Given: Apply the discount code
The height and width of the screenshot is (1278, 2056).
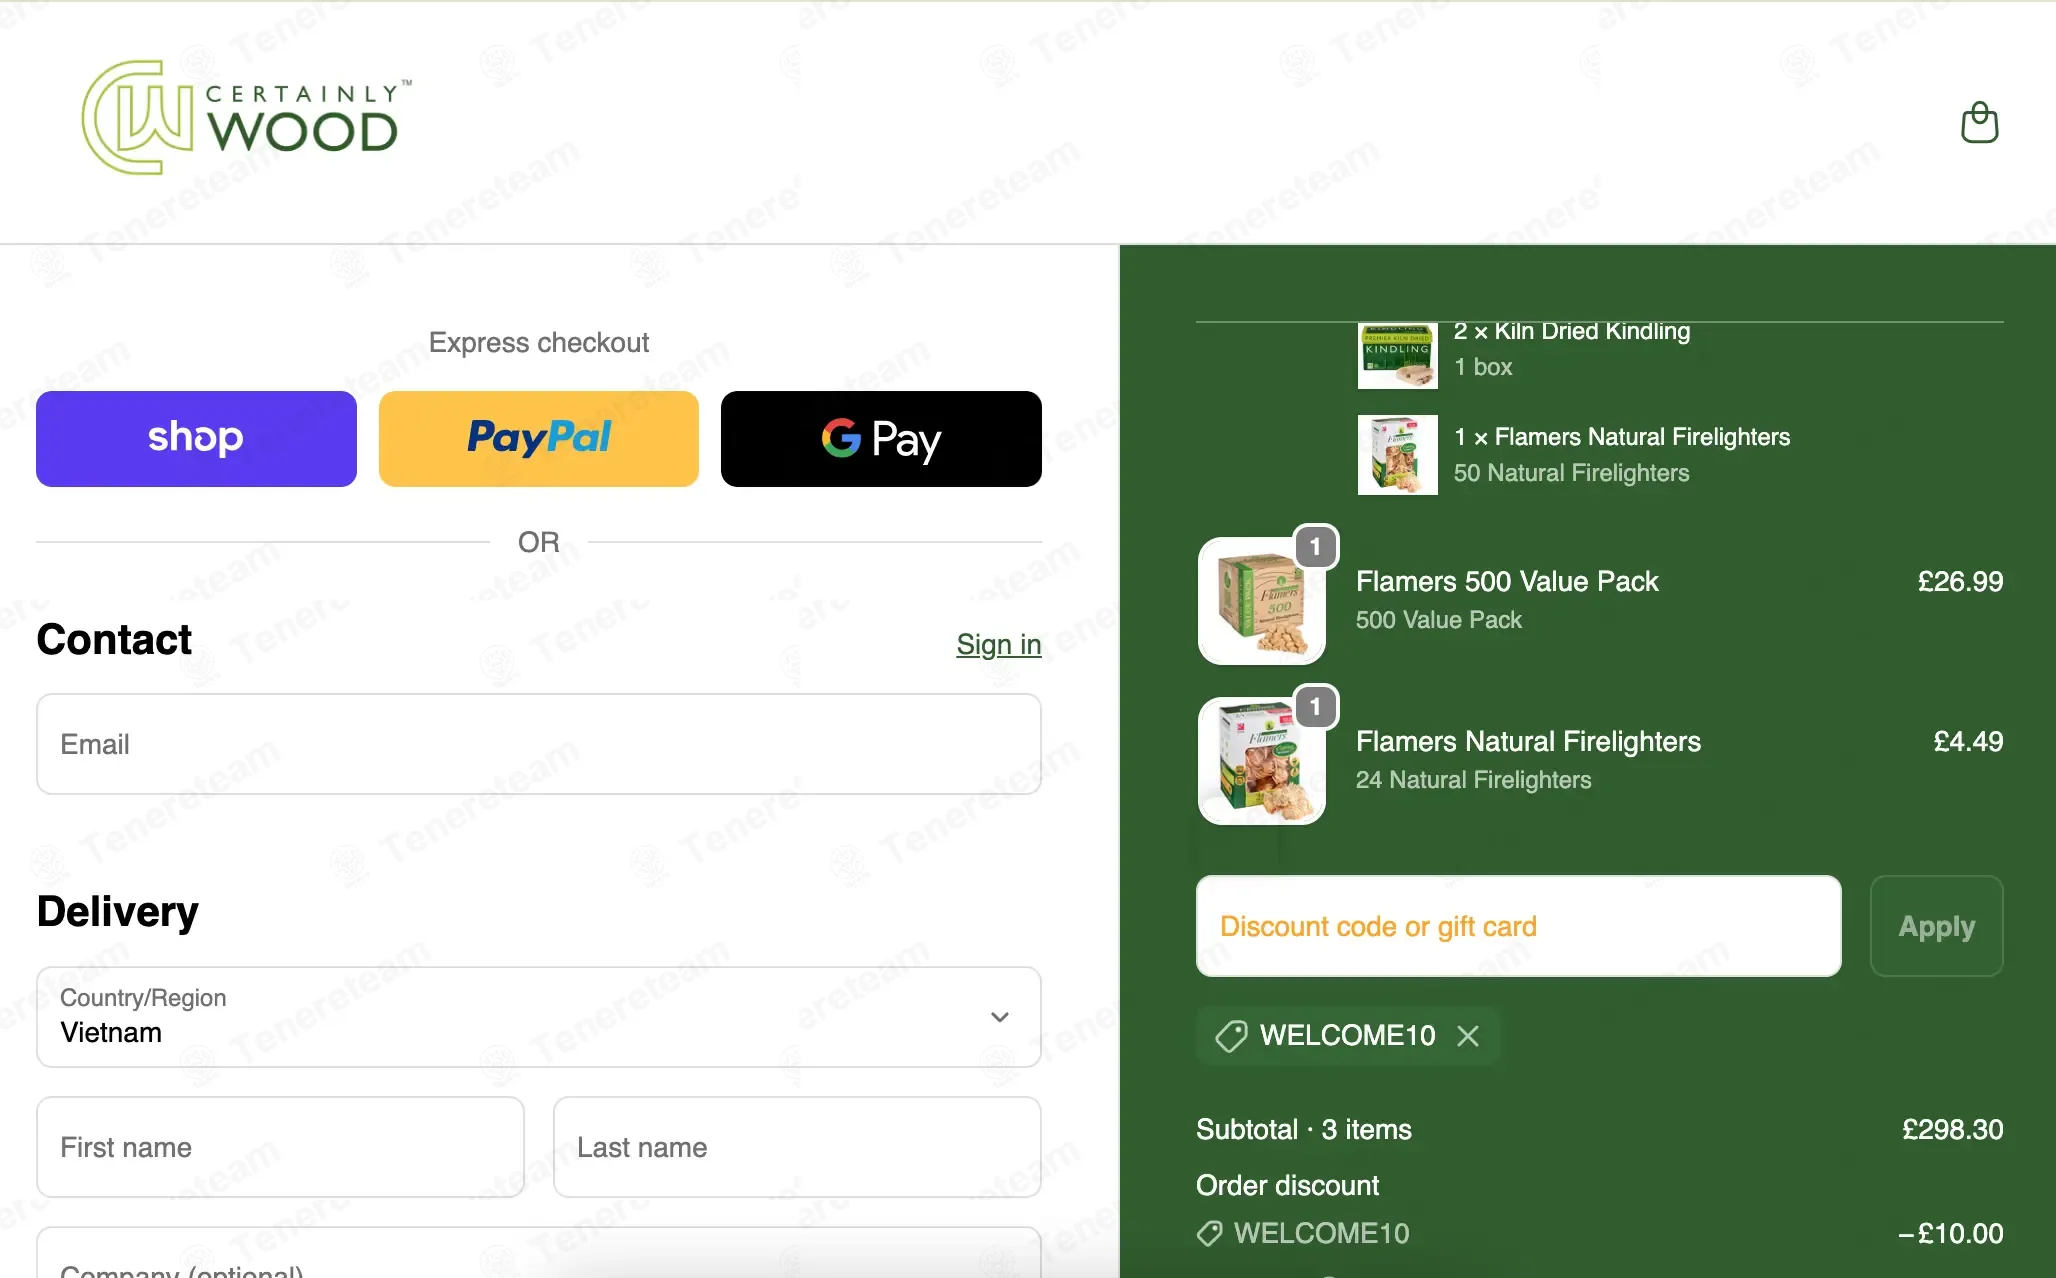Looking at the screenshot, I should [x=1937, y=926].
